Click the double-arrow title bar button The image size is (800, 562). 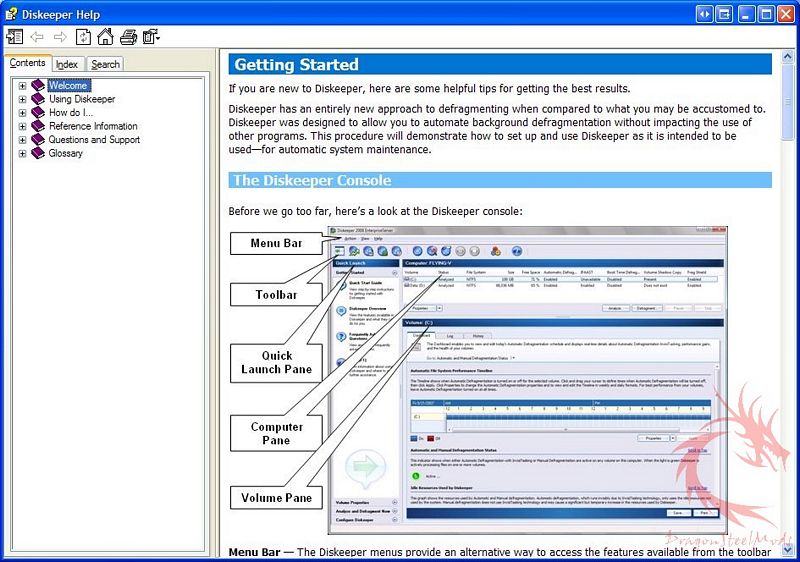[x=705, y=14]
